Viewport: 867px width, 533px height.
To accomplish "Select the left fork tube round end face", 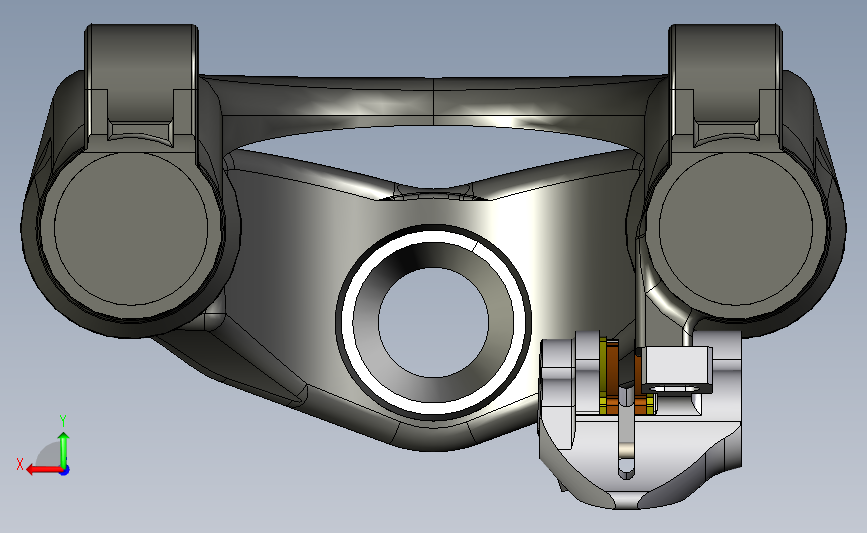I will (x=131, y=228).
